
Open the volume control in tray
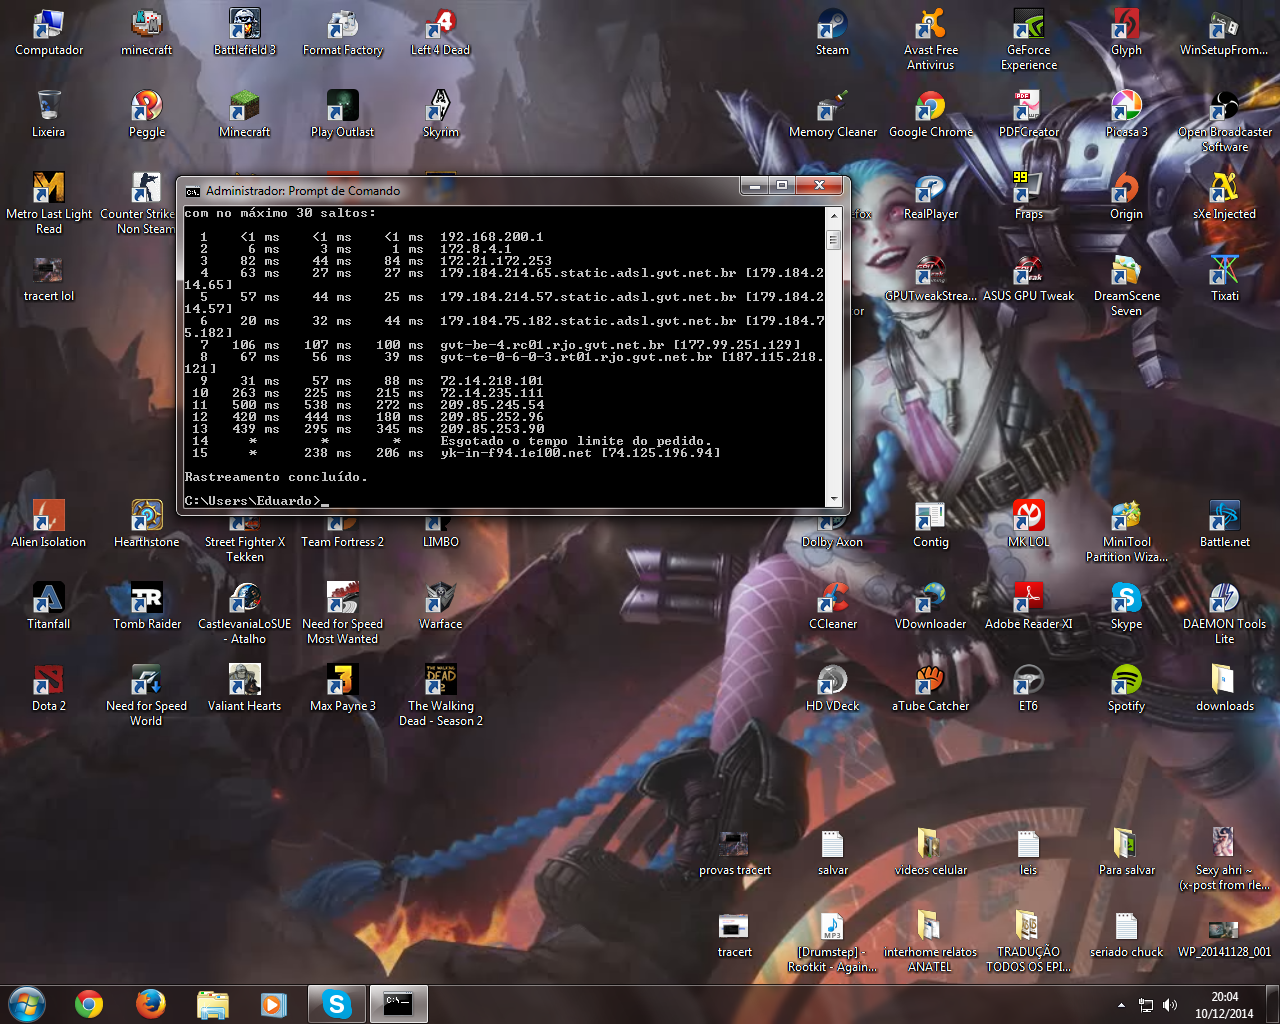[1170, 1005]
